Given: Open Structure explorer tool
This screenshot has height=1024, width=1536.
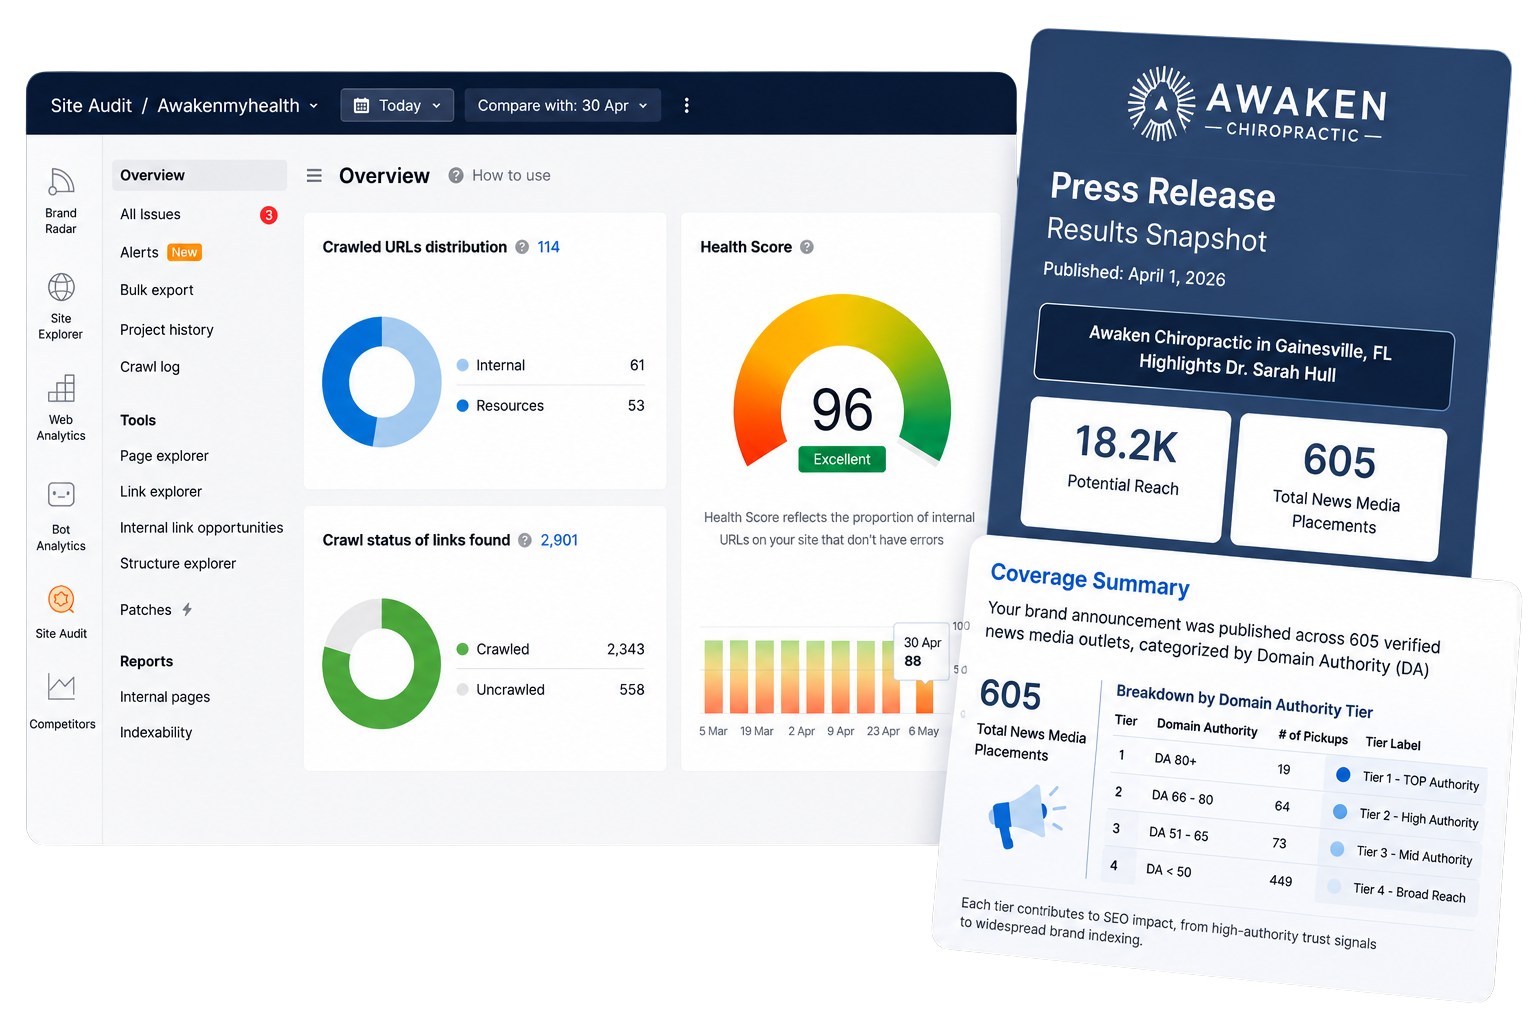Looking at the screenshot, I should [178, 564].
